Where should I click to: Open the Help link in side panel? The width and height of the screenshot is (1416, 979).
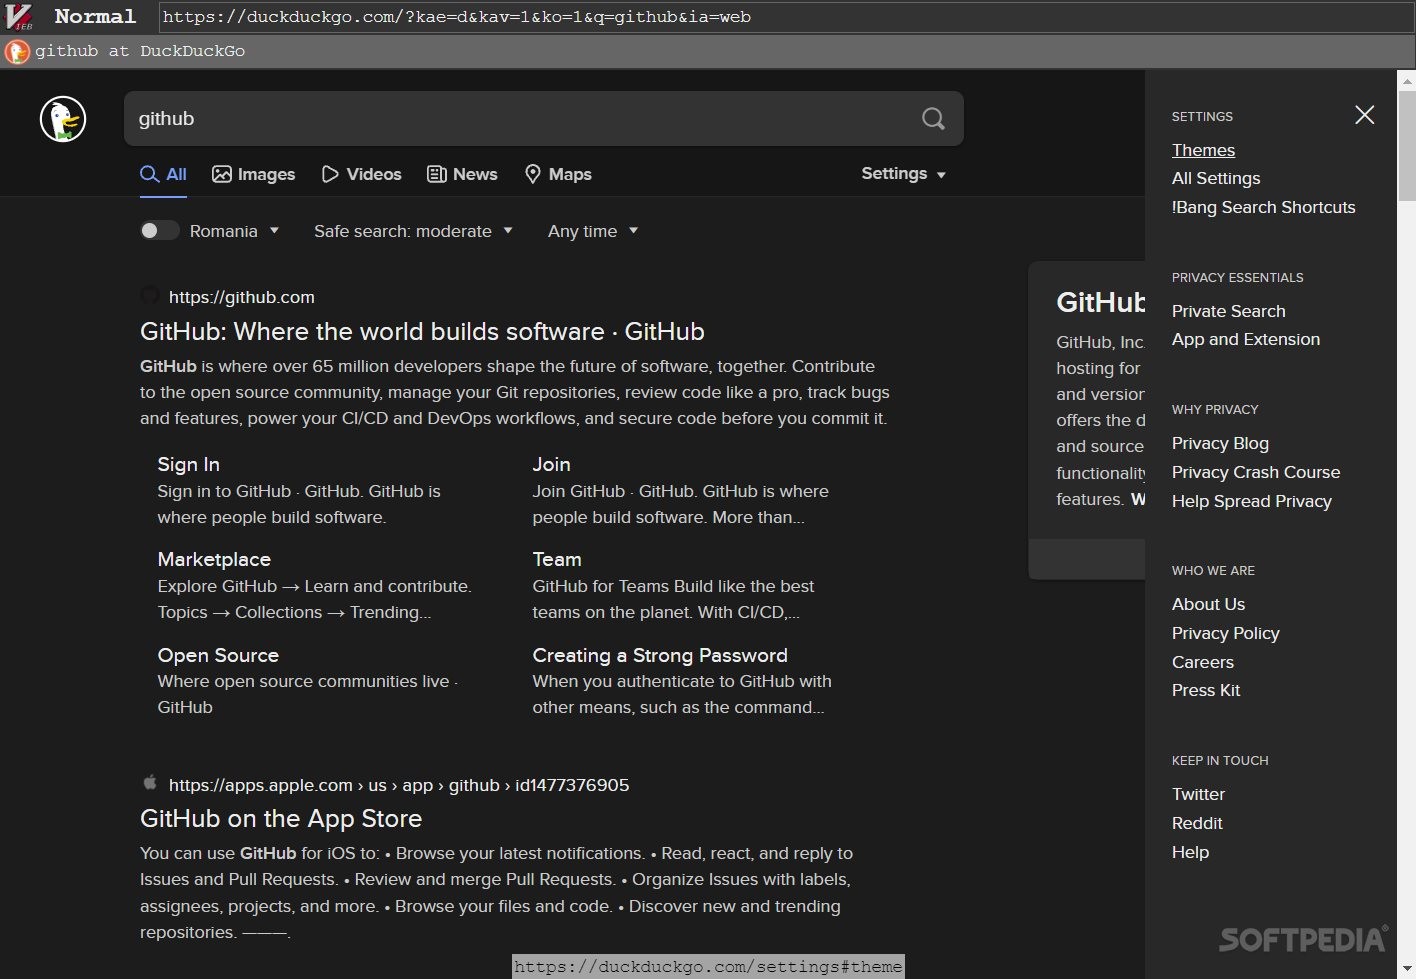1190,852
